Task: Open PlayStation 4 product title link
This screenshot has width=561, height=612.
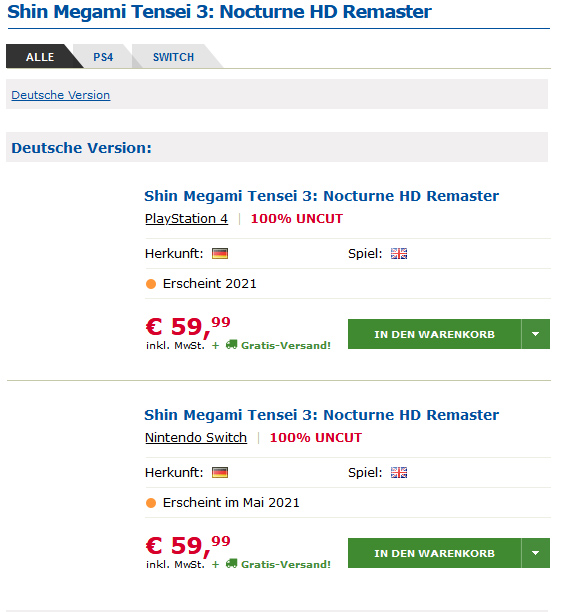Action: [321, 196]
